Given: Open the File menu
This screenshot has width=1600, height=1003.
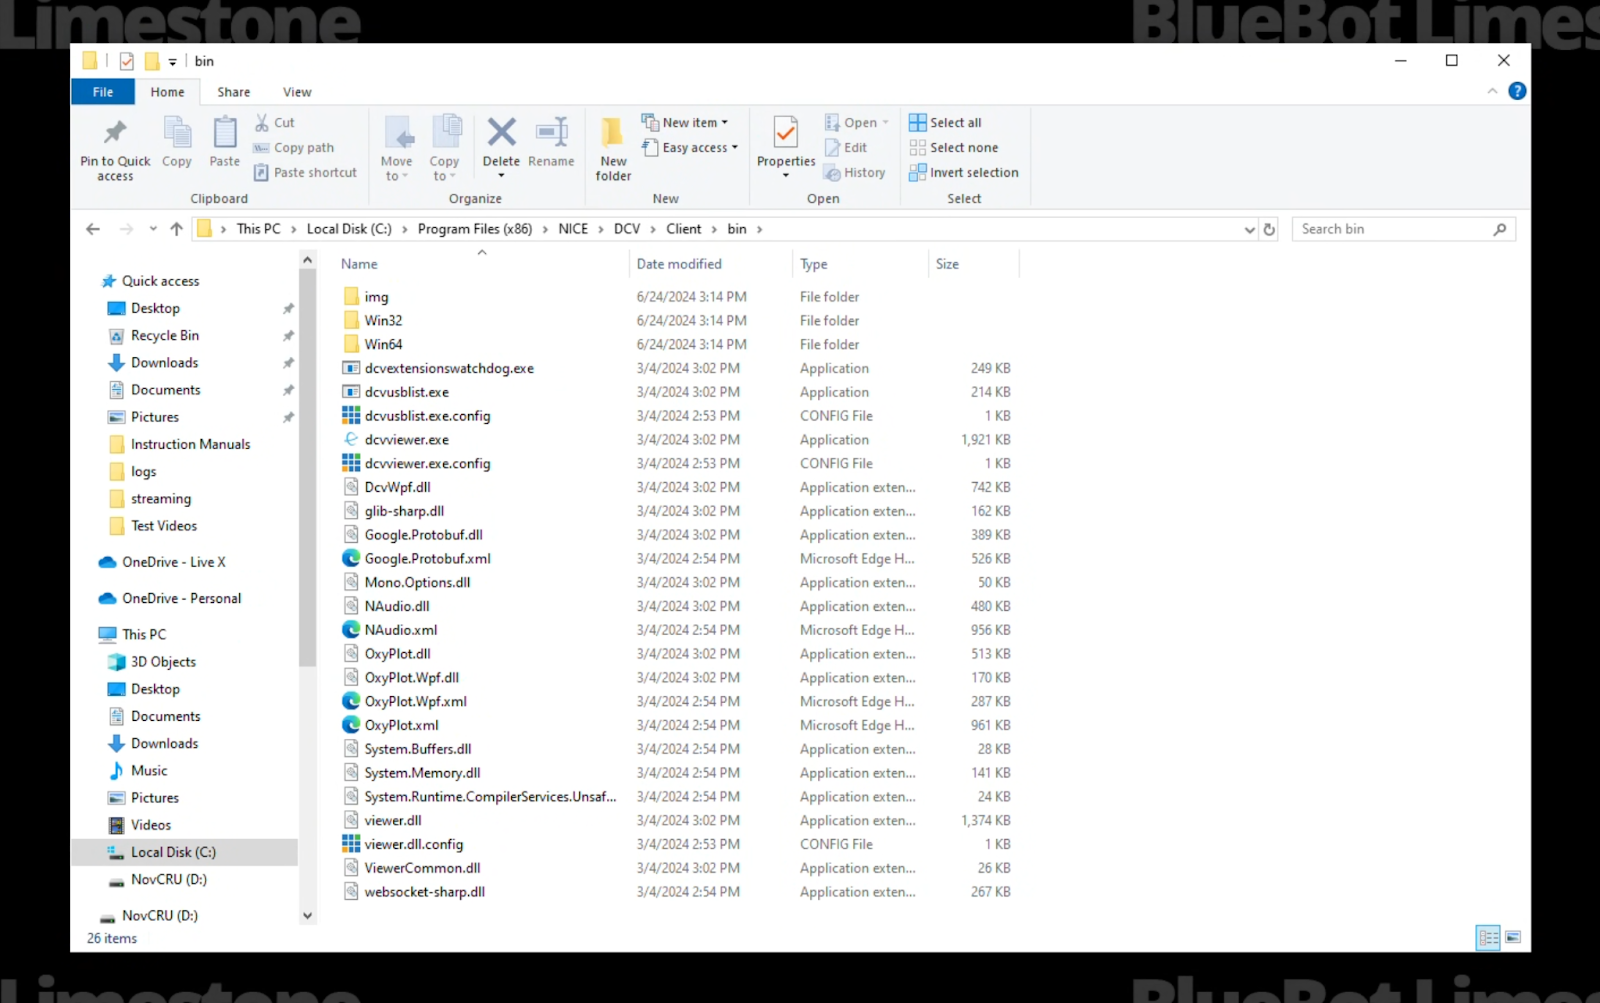Looking at the screenshot, I should [103, 91].
